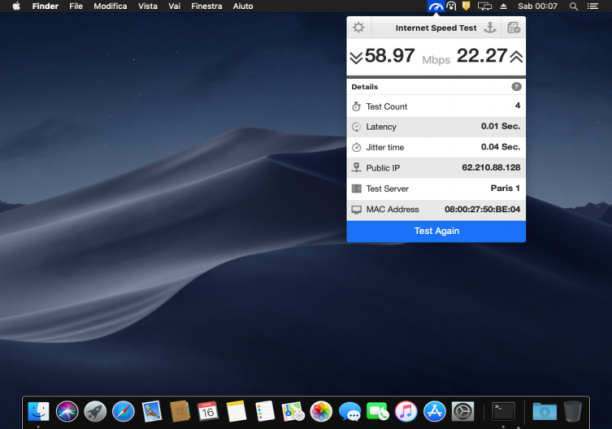Open the test history calendar icon
Screen dimensions: 612x429
pos(513,28)
